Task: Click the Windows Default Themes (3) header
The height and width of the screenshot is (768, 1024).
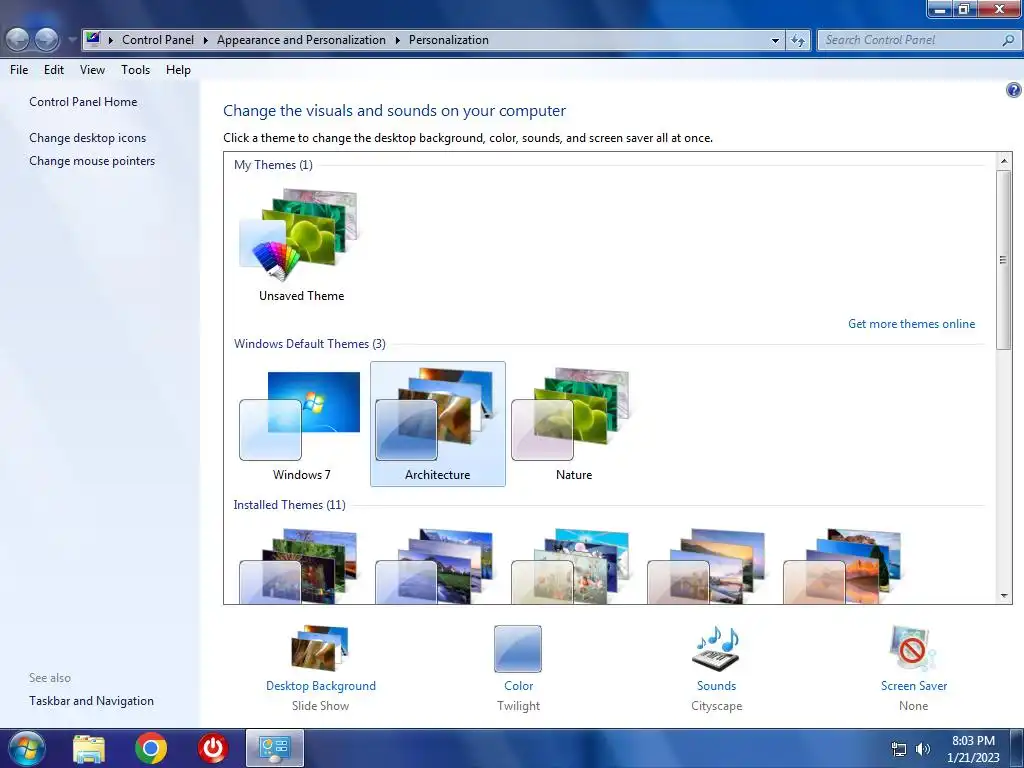Action: pos(310,344)
